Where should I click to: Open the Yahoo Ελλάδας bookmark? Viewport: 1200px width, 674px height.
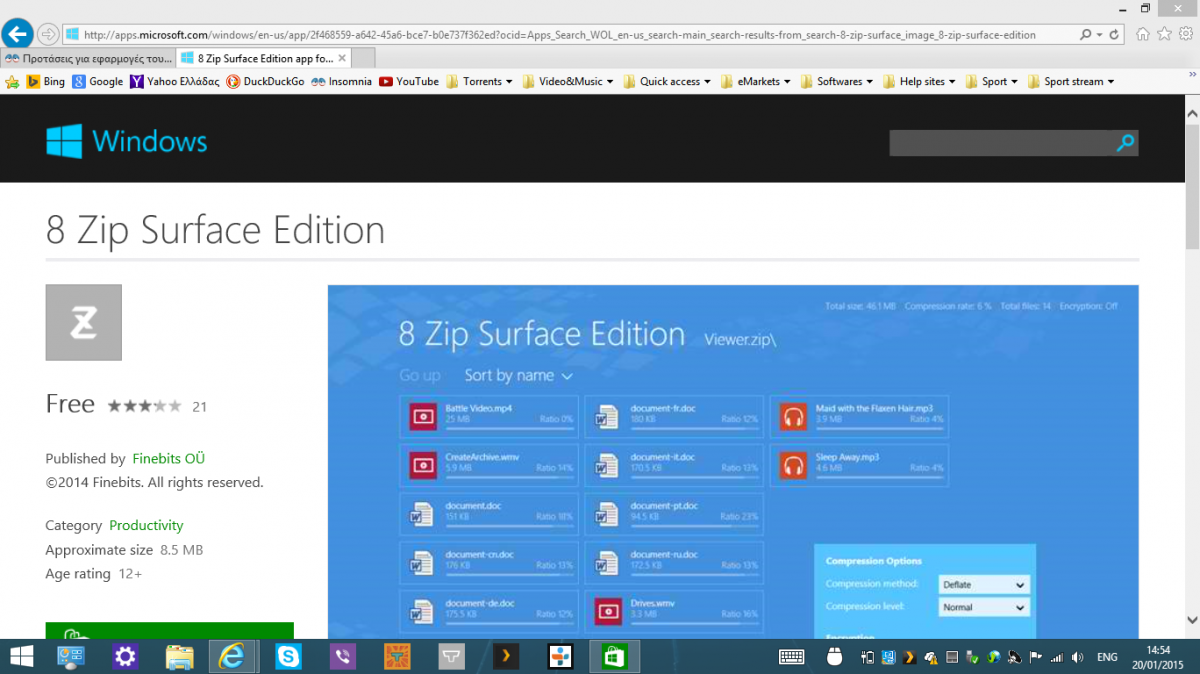tap(174, 82)
